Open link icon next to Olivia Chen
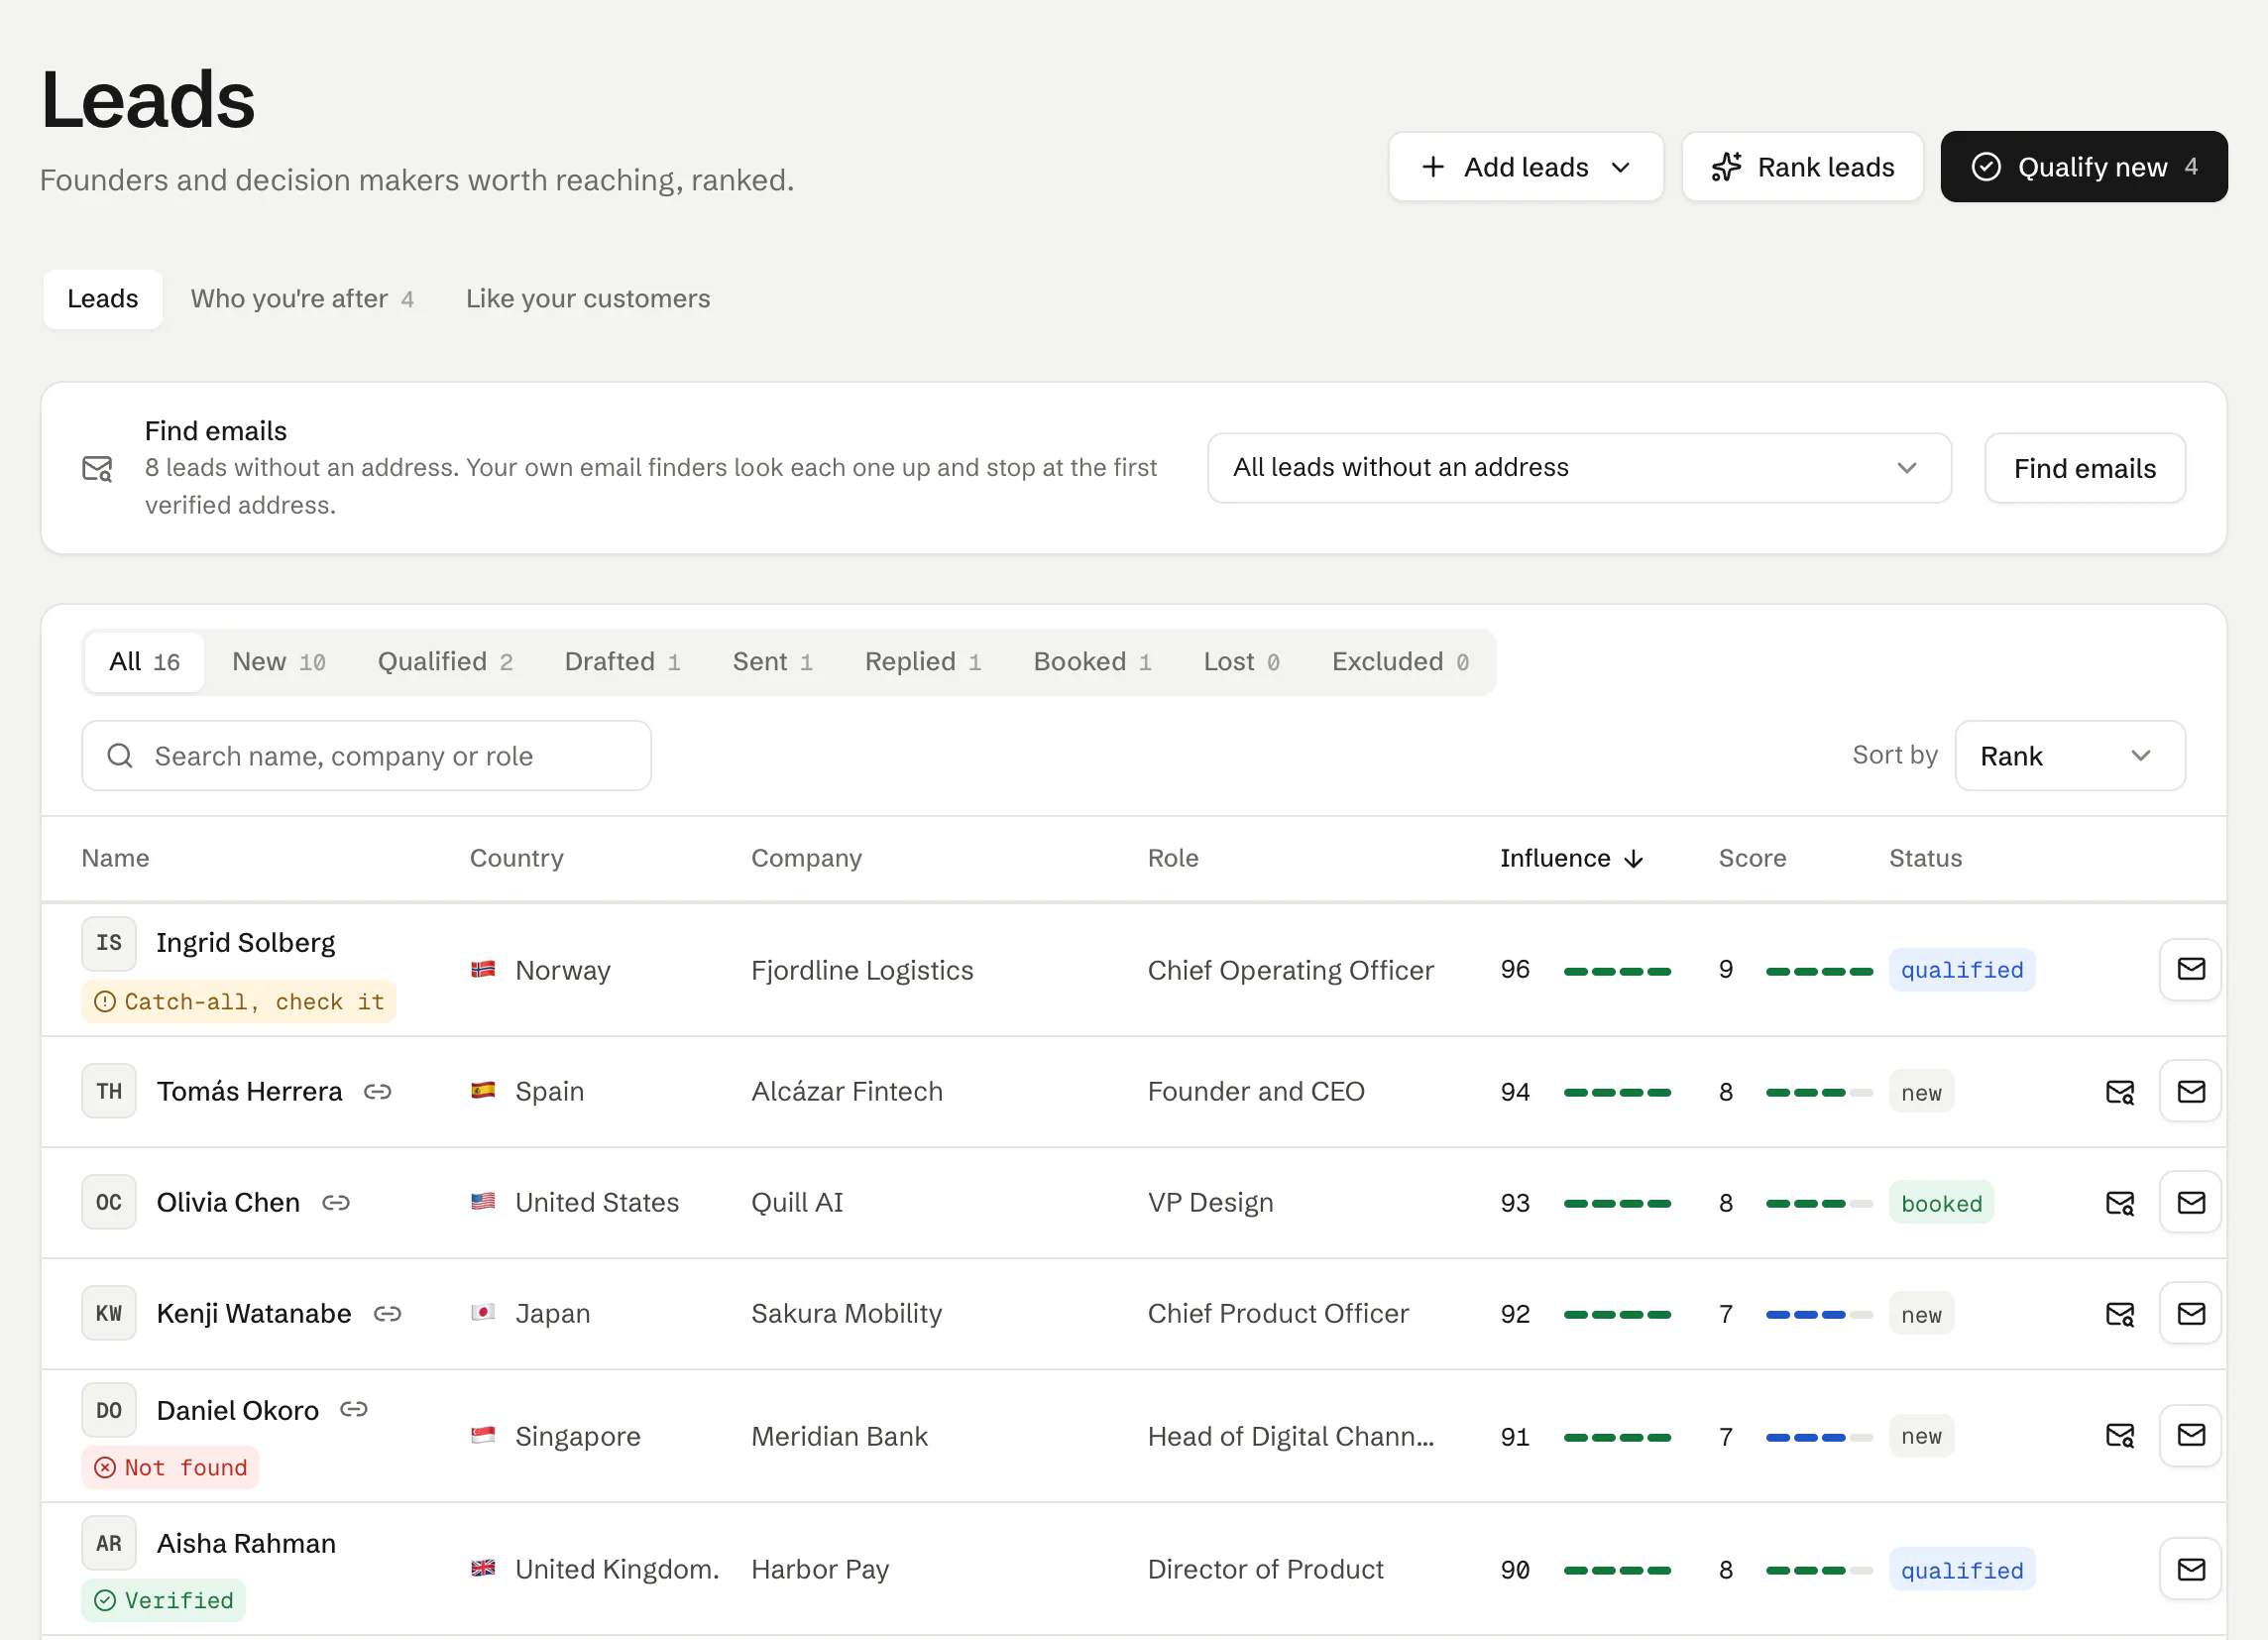This screenshot has height=1640, width=2268. (x=336, y=1203)
